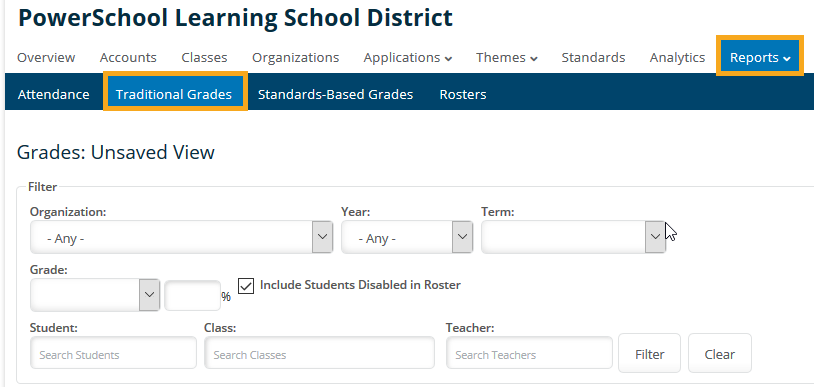Uncheck Include Students Disabled in Roster
Screen dimensions: 814x387
tap(246, 286)
